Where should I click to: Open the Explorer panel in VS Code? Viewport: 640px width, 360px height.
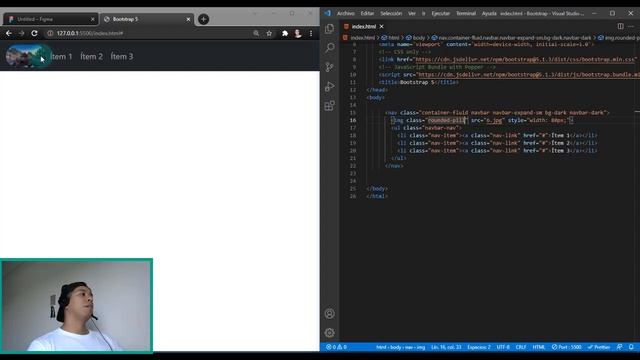(329, 29)
